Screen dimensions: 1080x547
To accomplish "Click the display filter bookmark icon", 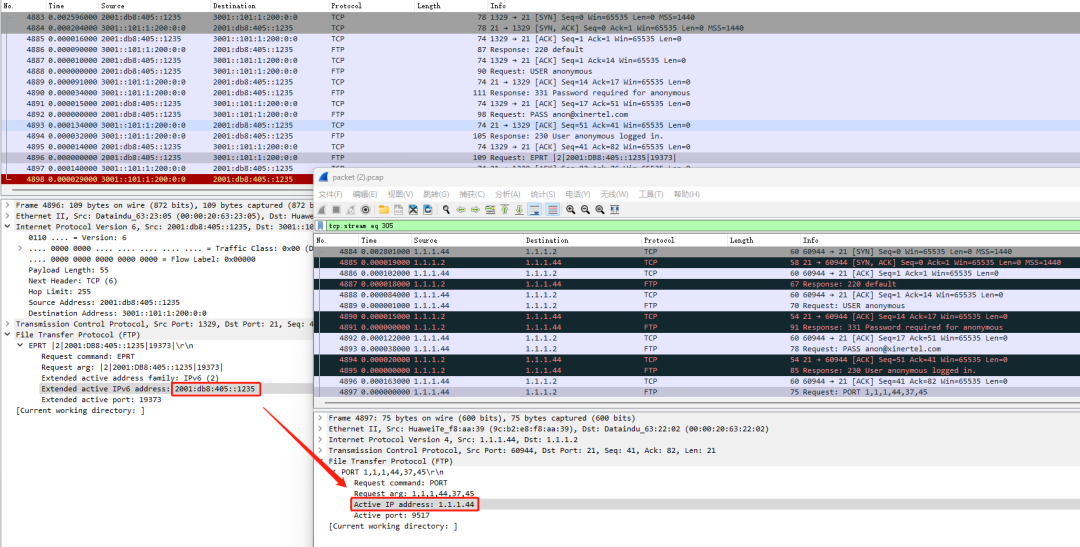I will point(321,226).
